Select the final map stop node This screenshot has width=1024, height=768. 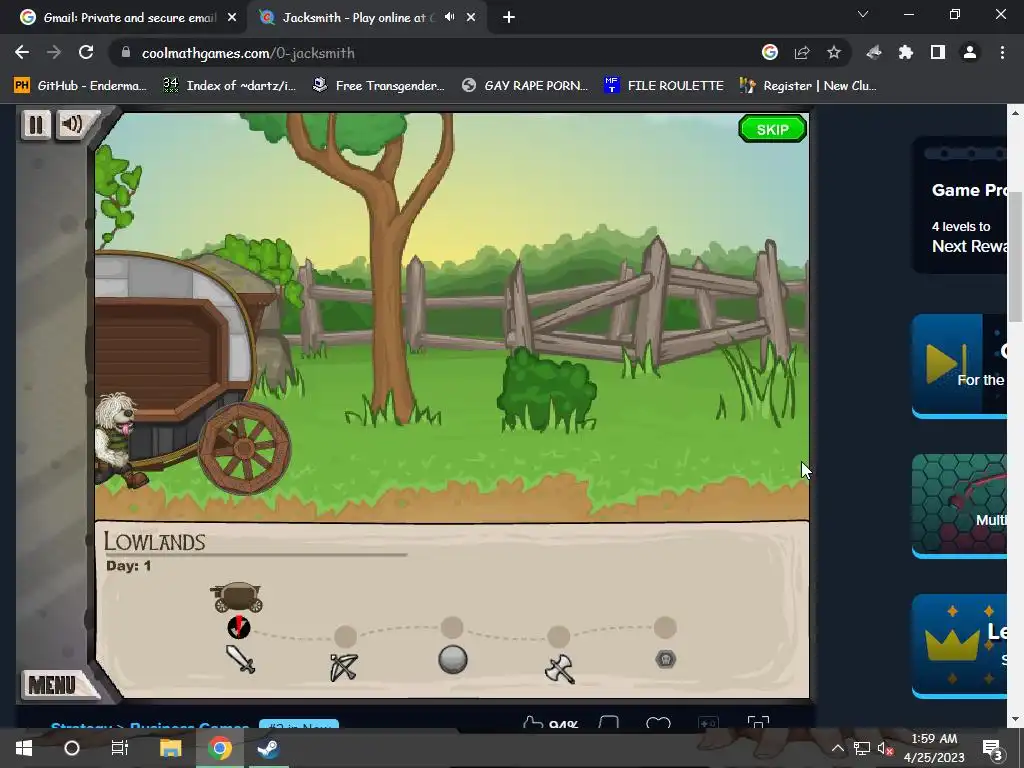click(665, 628)
